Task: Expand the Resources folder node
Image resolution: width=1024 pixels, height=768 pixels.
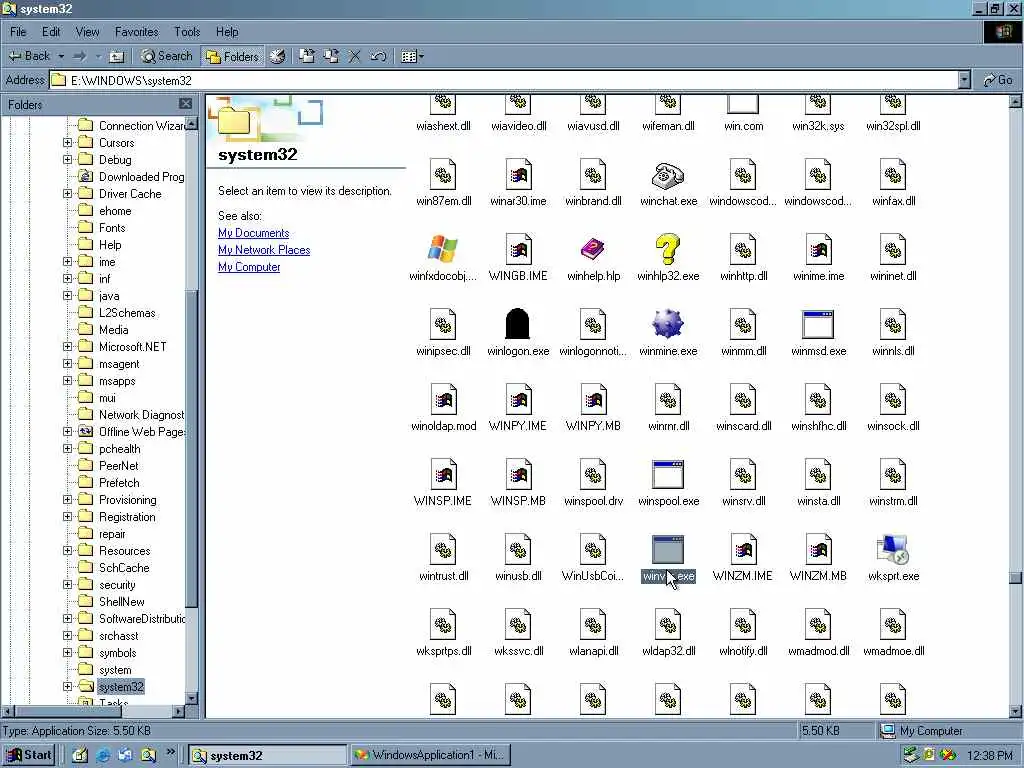Action: [x=67, y=551]
